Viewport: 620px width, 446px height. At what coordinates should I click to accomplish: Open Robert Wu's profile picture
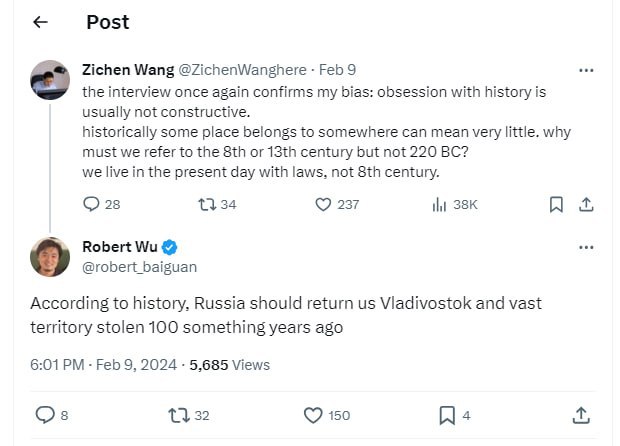(50, 257)
